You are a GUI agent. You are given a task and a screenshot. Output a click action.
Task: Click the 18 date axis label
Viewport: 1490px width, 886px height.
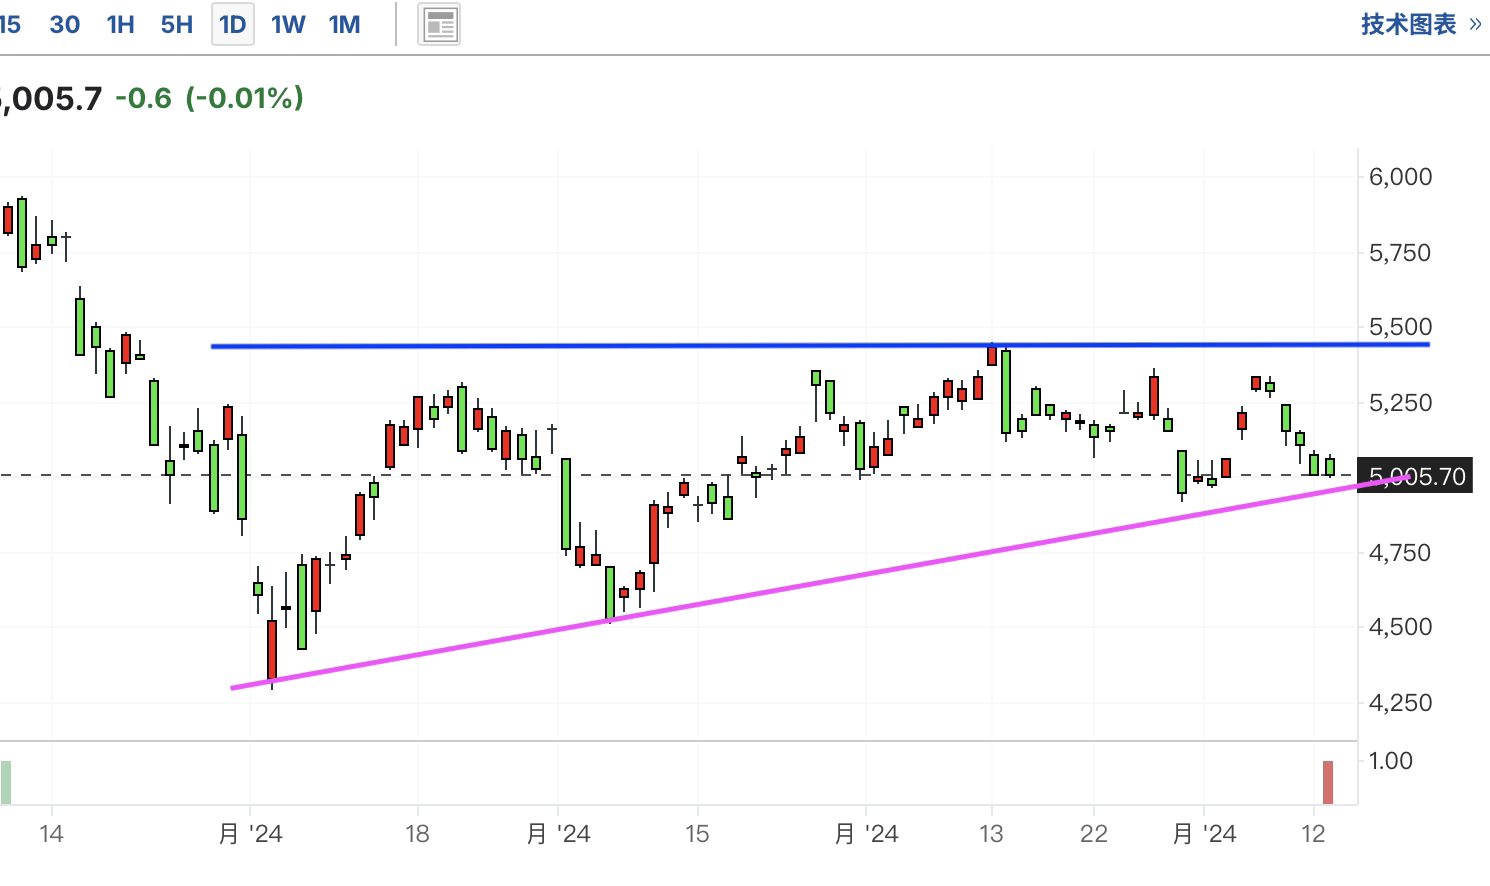point(417,834)
